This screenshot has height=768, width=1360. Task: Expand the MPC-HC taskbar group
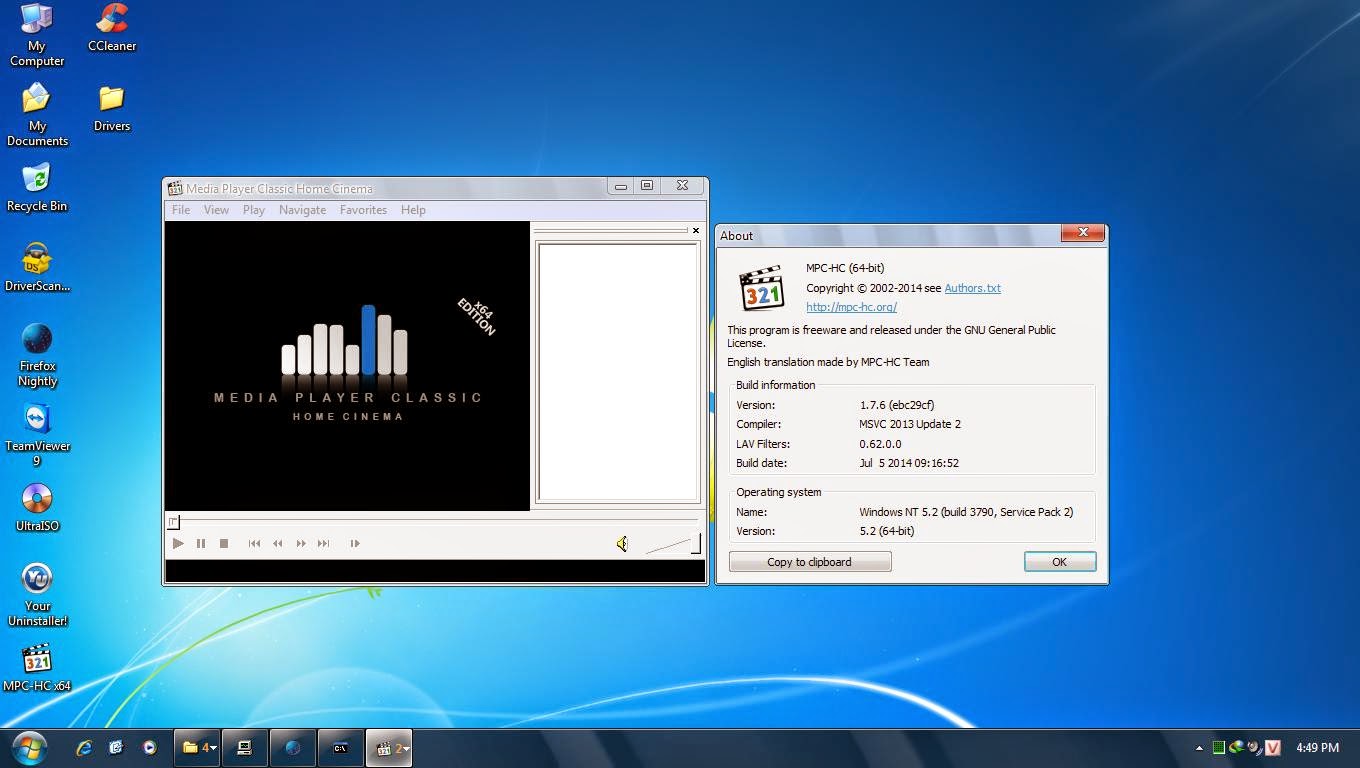click(x=390, y=747)
